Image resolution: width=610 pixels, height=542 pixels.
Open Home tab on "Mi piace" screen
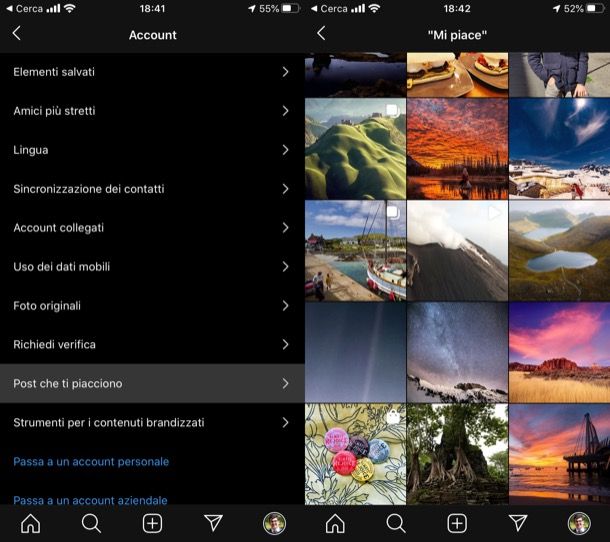point(335,523)
